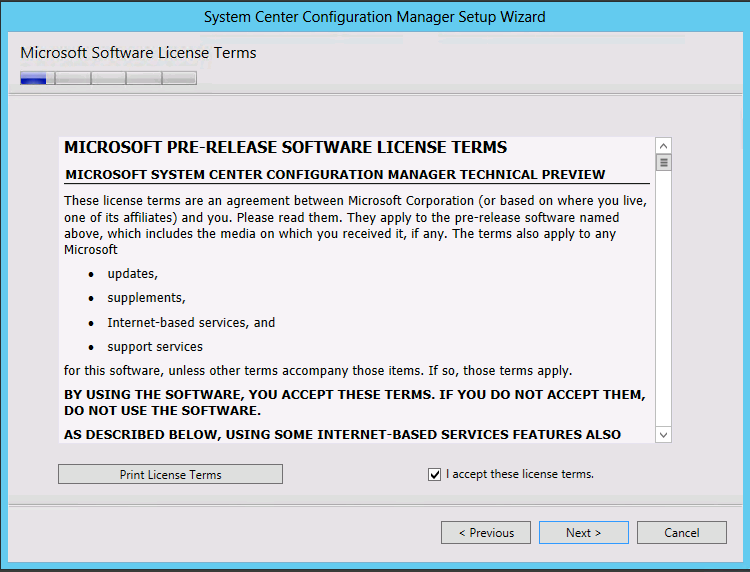Click the license terms scrollbar thumb
750x572 pixels.
(x=663, y=163)
